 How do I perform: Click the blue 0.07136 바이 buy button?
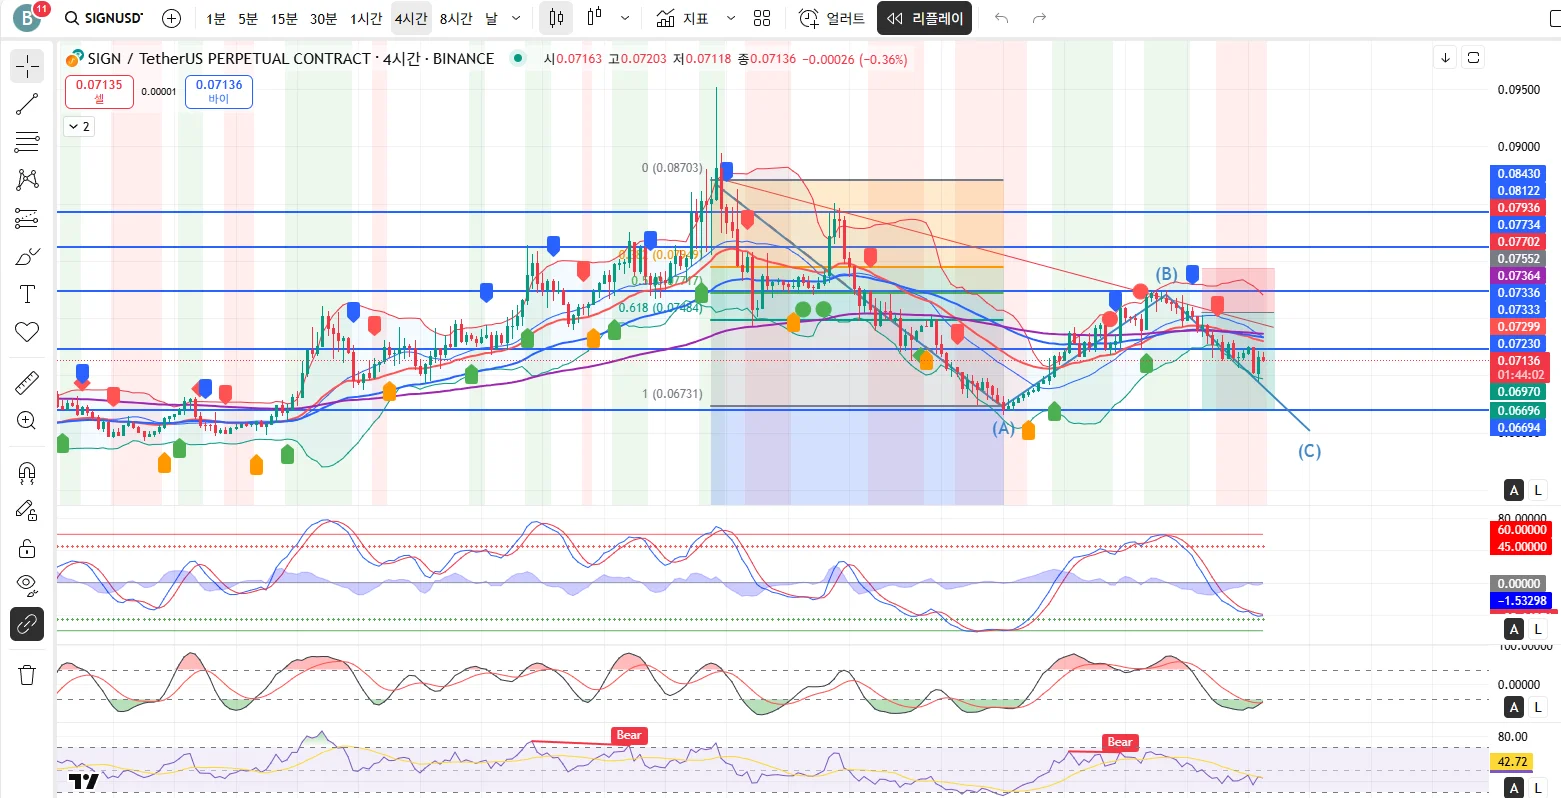point(219,91)
